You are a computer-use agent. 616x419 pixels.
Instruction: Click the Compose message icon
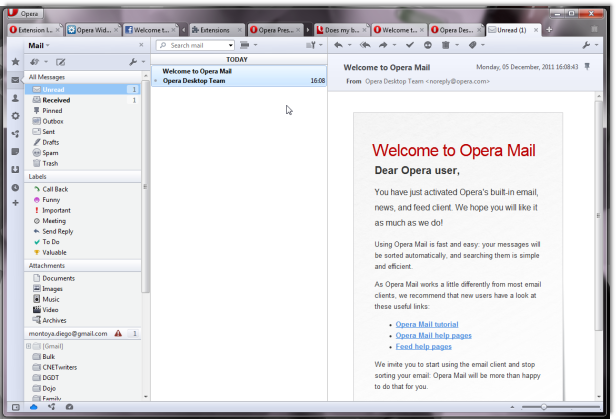point(60,62)
